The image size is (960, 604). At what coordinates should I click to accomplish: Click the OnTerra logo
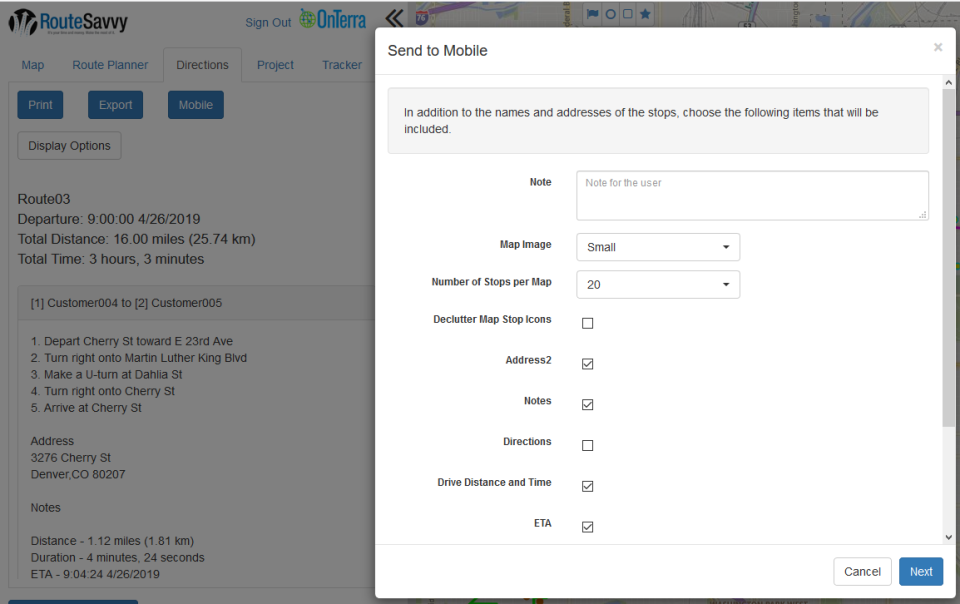pyautogui.click(x=330, y=20)
